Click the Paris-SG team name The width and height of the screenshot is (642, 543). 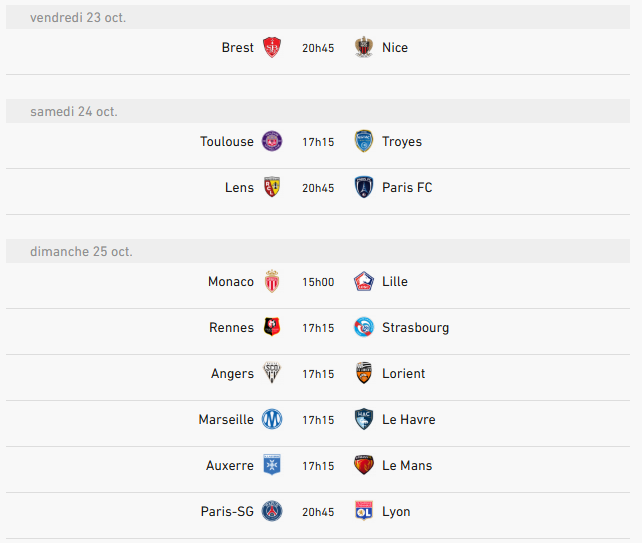tap(227, 511)
